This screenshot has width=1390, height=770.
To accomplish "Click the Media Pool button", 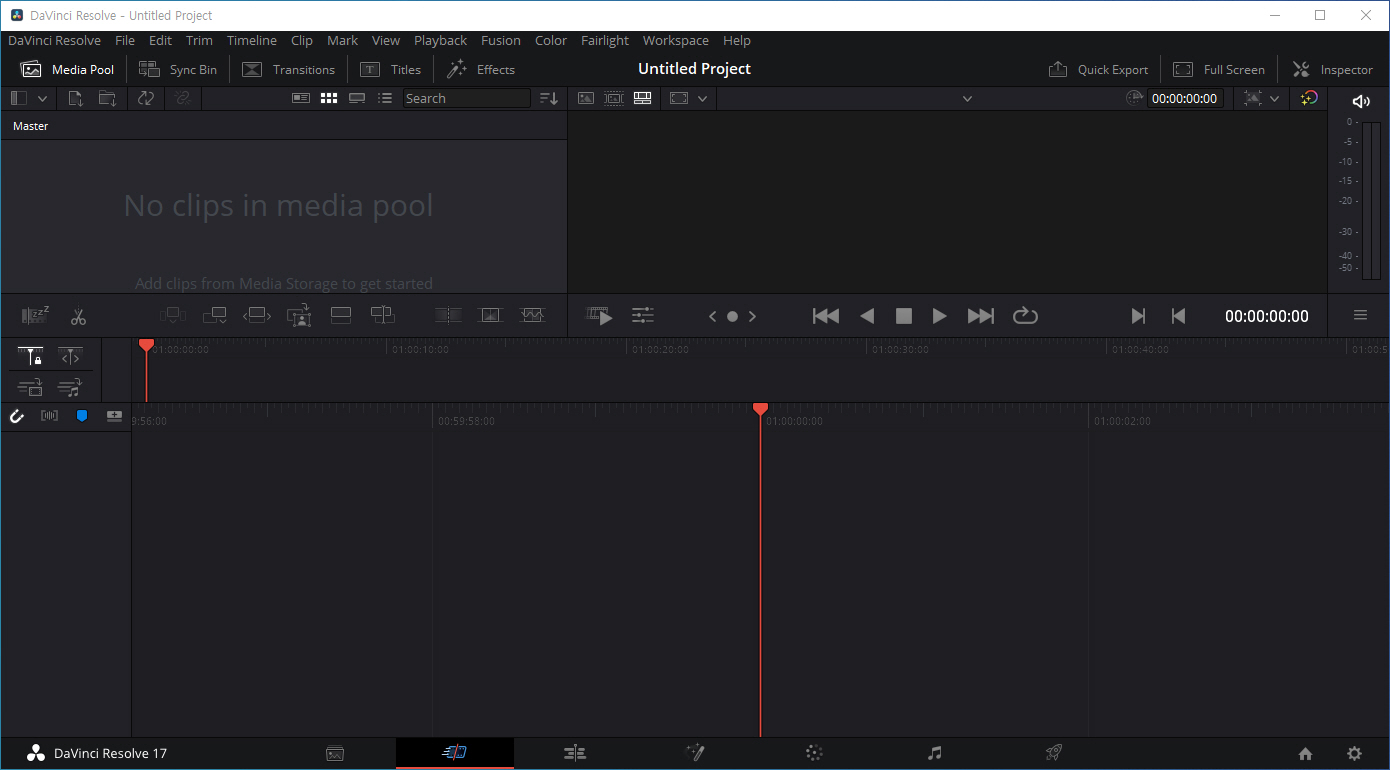I will [x=68, y=69].
